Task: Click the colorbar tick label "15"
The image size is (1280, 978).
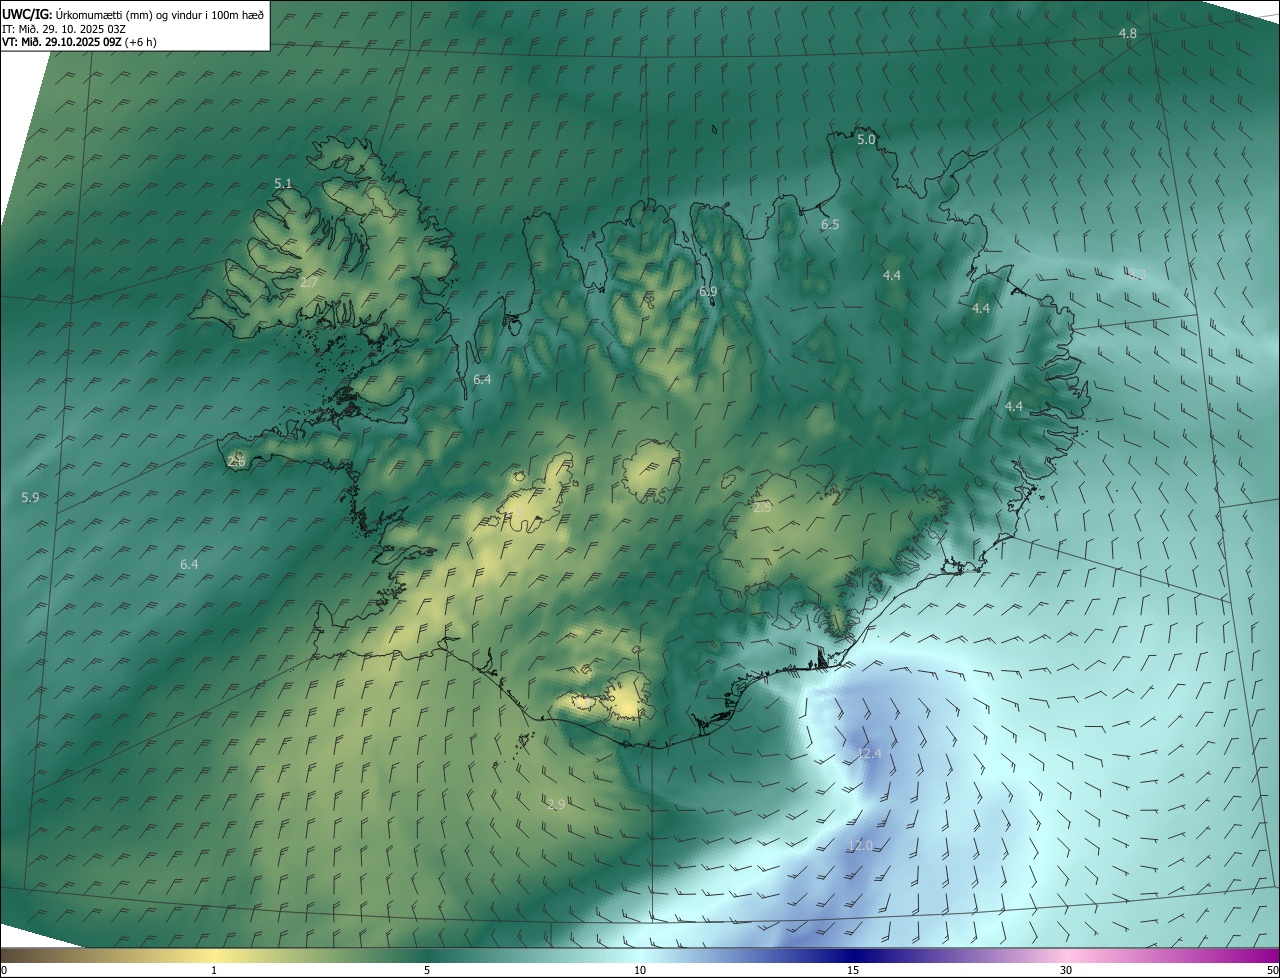Action: pos(853,970)
